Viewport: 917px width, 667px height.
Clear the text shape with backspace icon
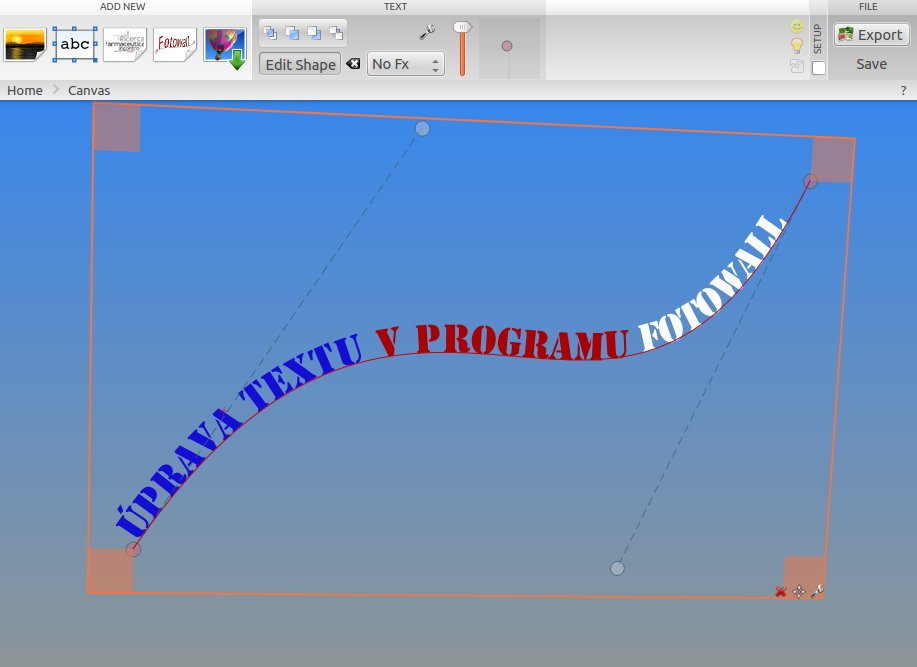(353, 64)
